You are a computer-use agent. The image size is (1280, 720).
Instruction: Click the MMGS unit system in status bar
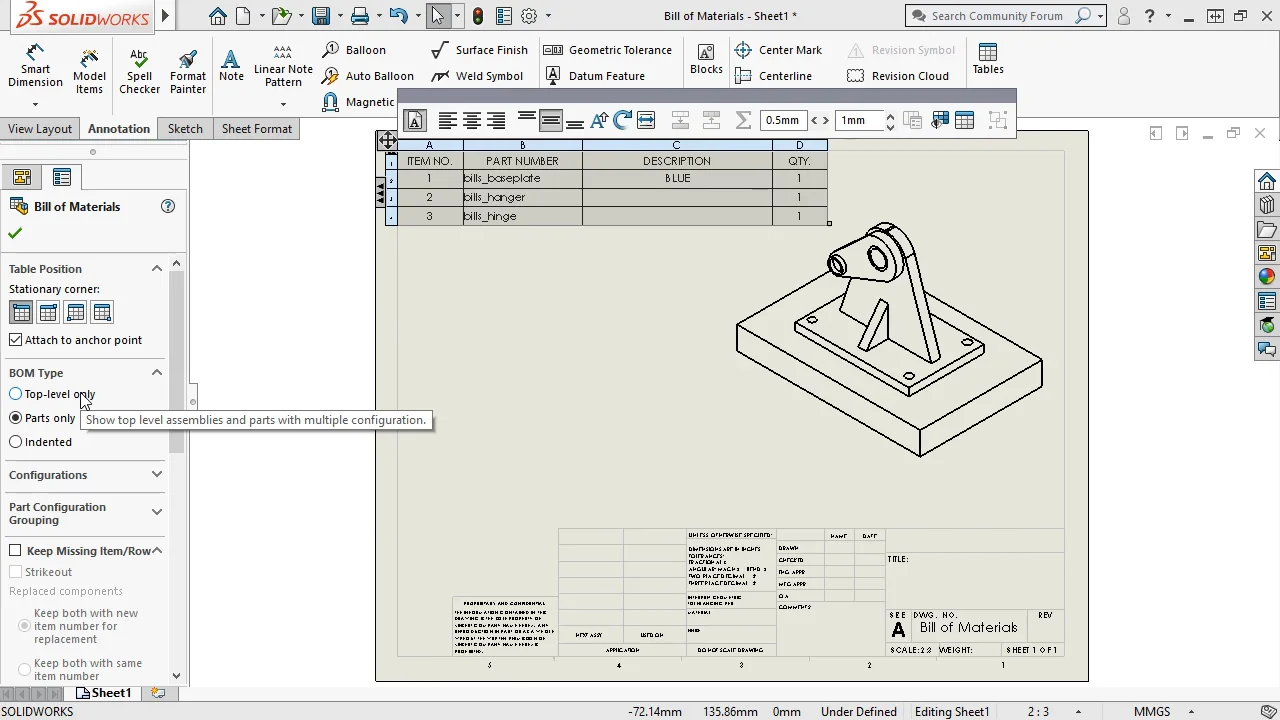(1152, 712)
